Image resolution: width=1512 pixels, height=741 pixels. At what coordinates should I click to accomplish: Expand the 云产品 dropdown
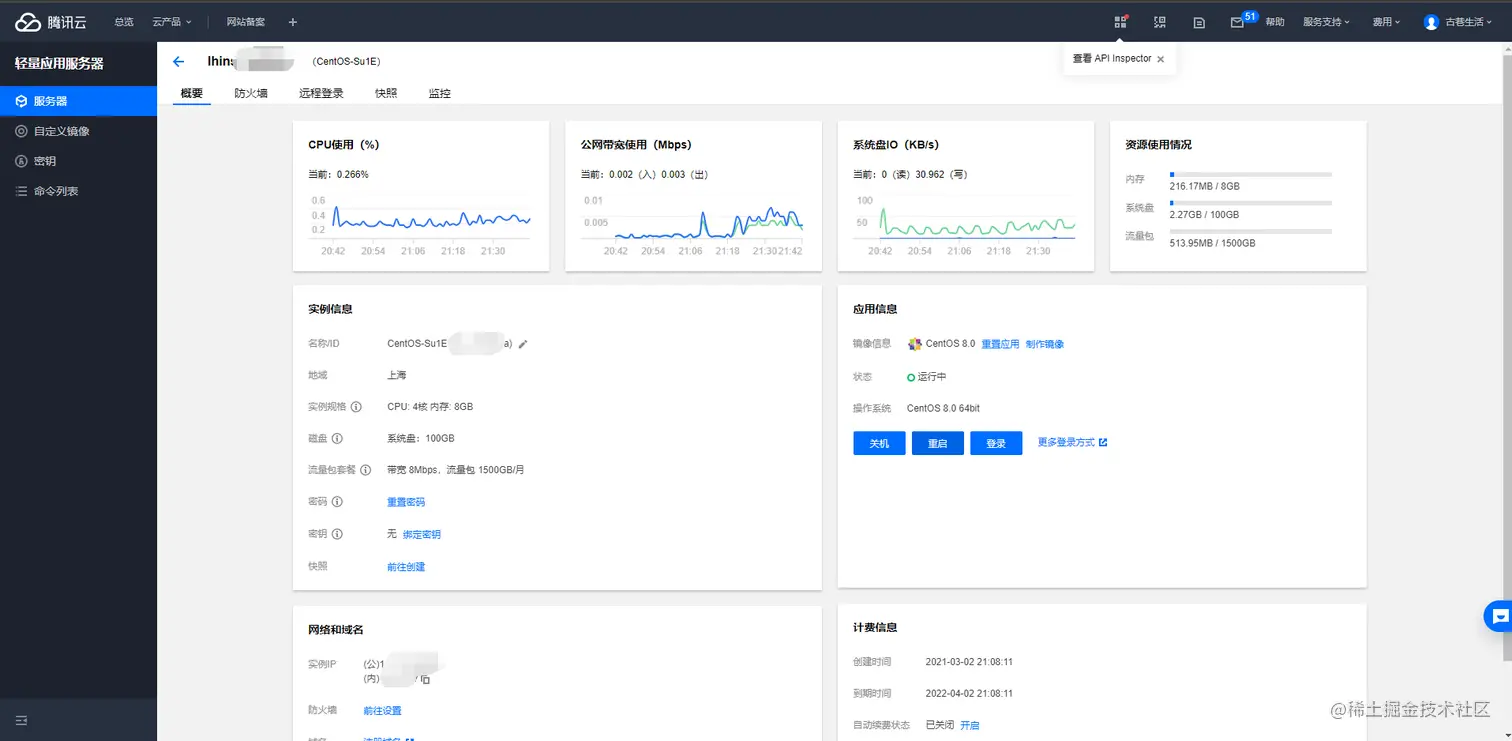[x=172, y=22]
